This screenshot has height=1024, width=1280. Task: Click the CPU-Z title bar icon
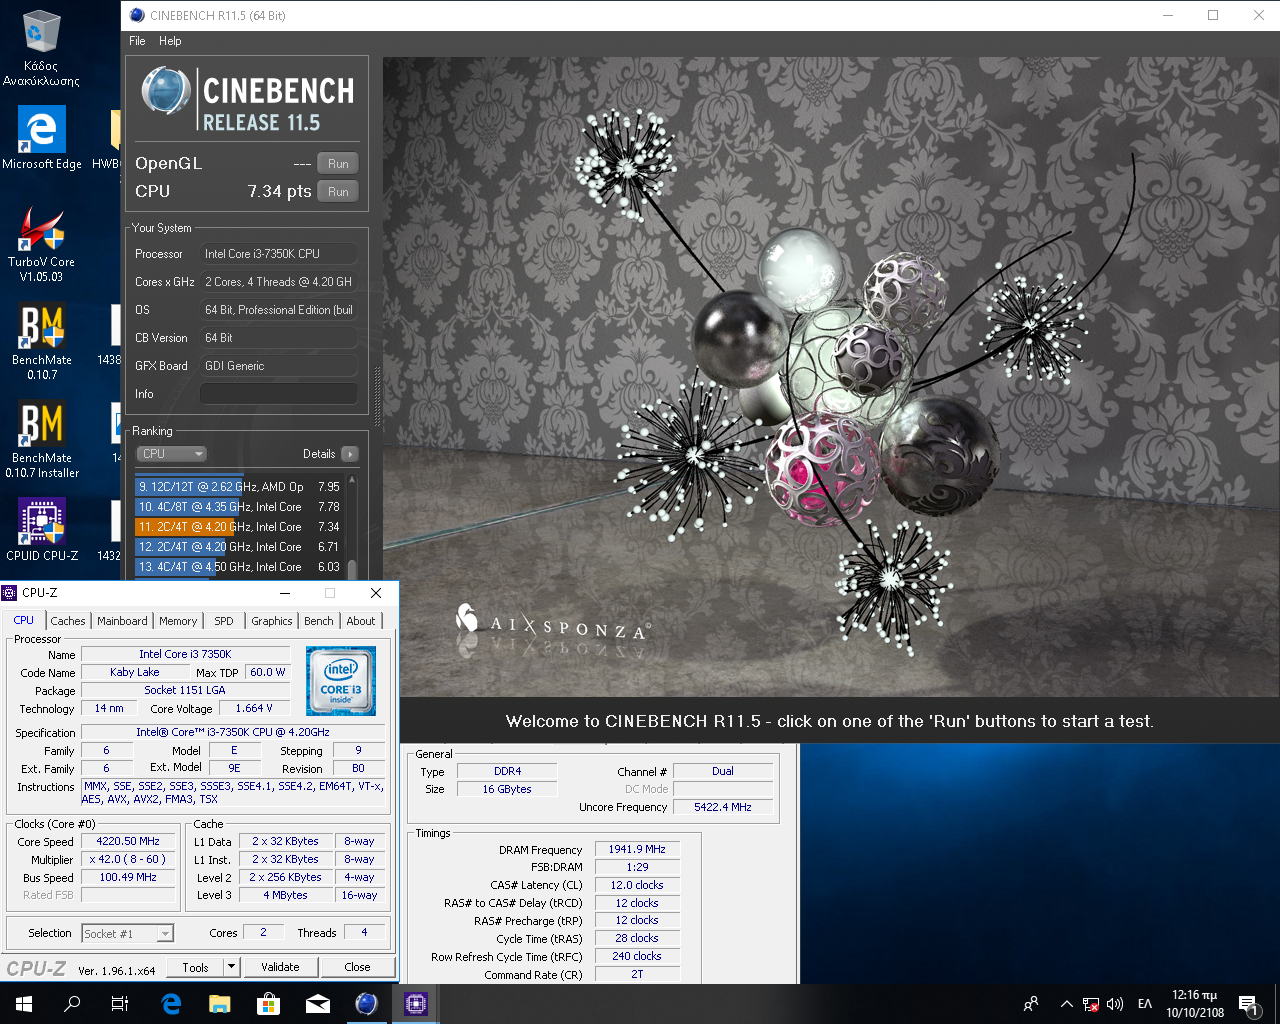click(x=10, y=593)
